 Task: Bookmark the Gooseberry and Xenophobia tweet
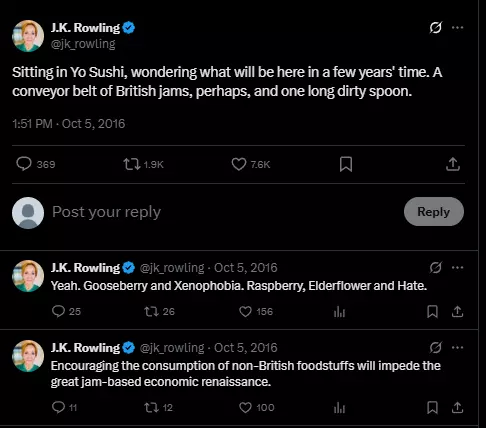click(x=432, y=312)
